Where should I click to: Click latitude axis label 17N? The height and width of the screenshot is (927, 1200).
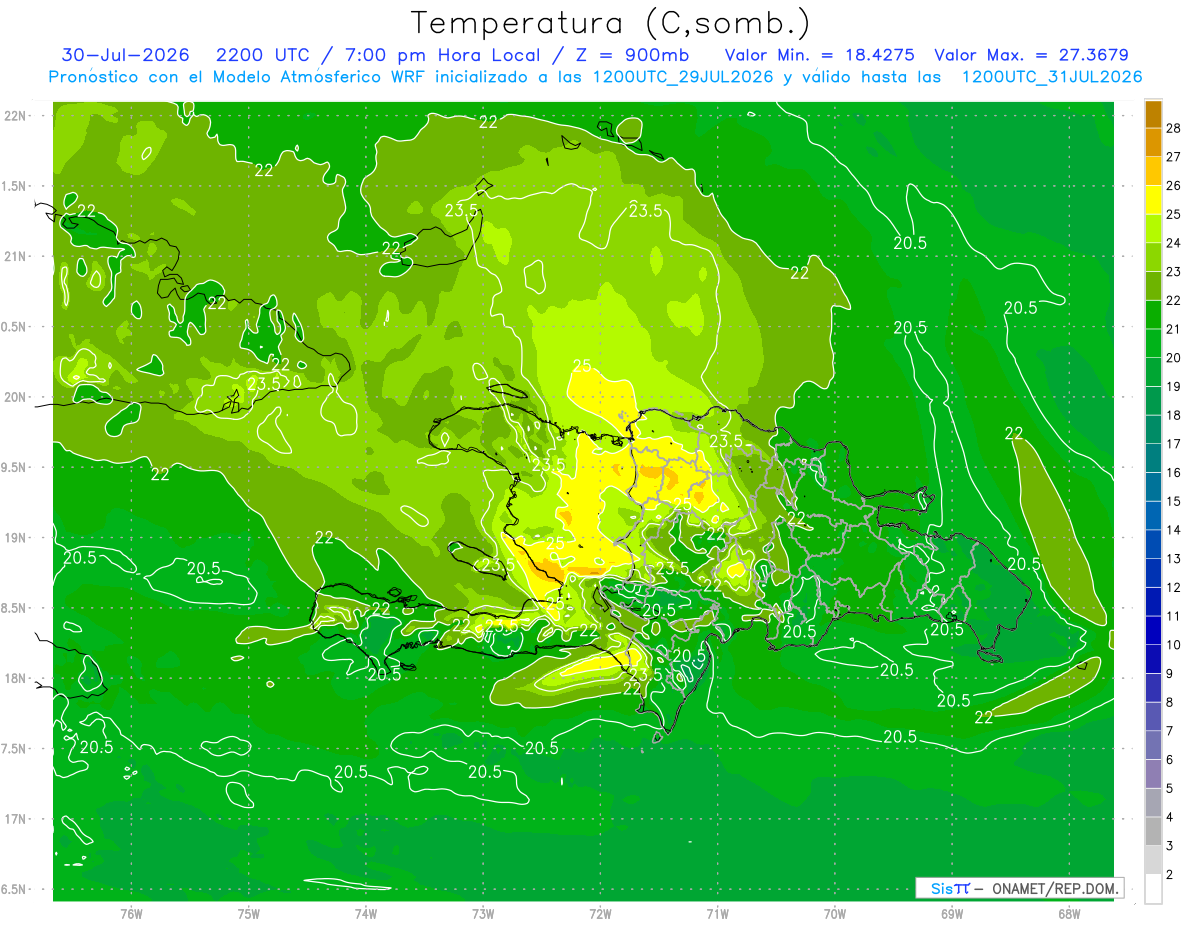pos(15,819)
